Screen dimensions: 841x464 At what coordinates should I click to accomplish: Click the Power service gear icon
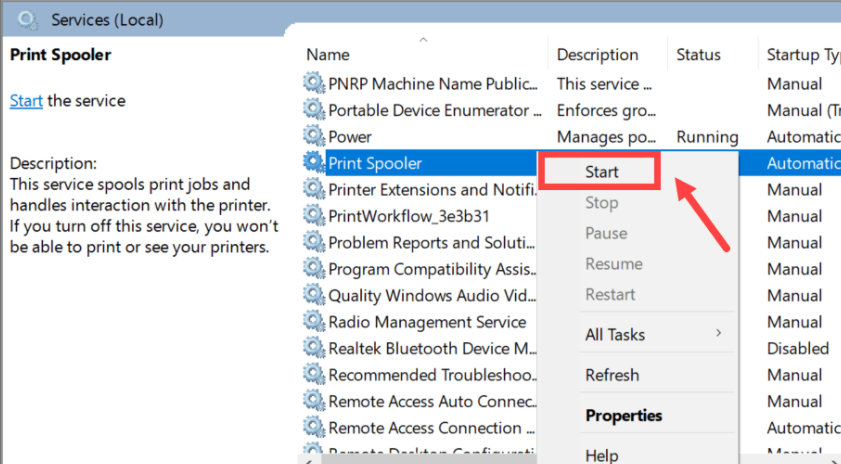315,137
